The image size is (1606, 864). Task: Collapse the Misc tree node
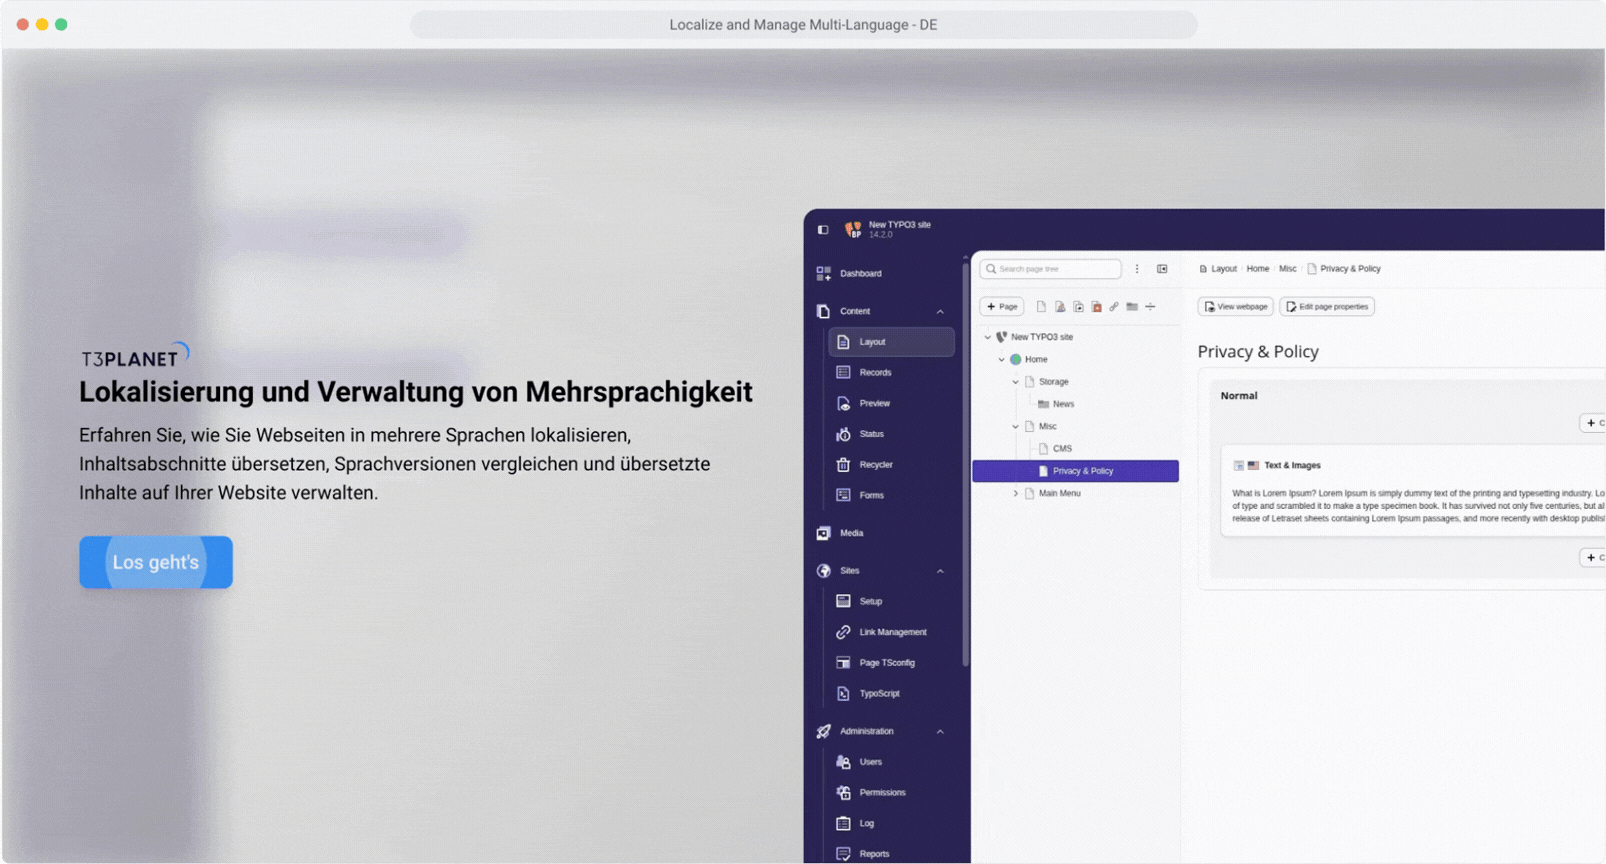point(1016,426)
